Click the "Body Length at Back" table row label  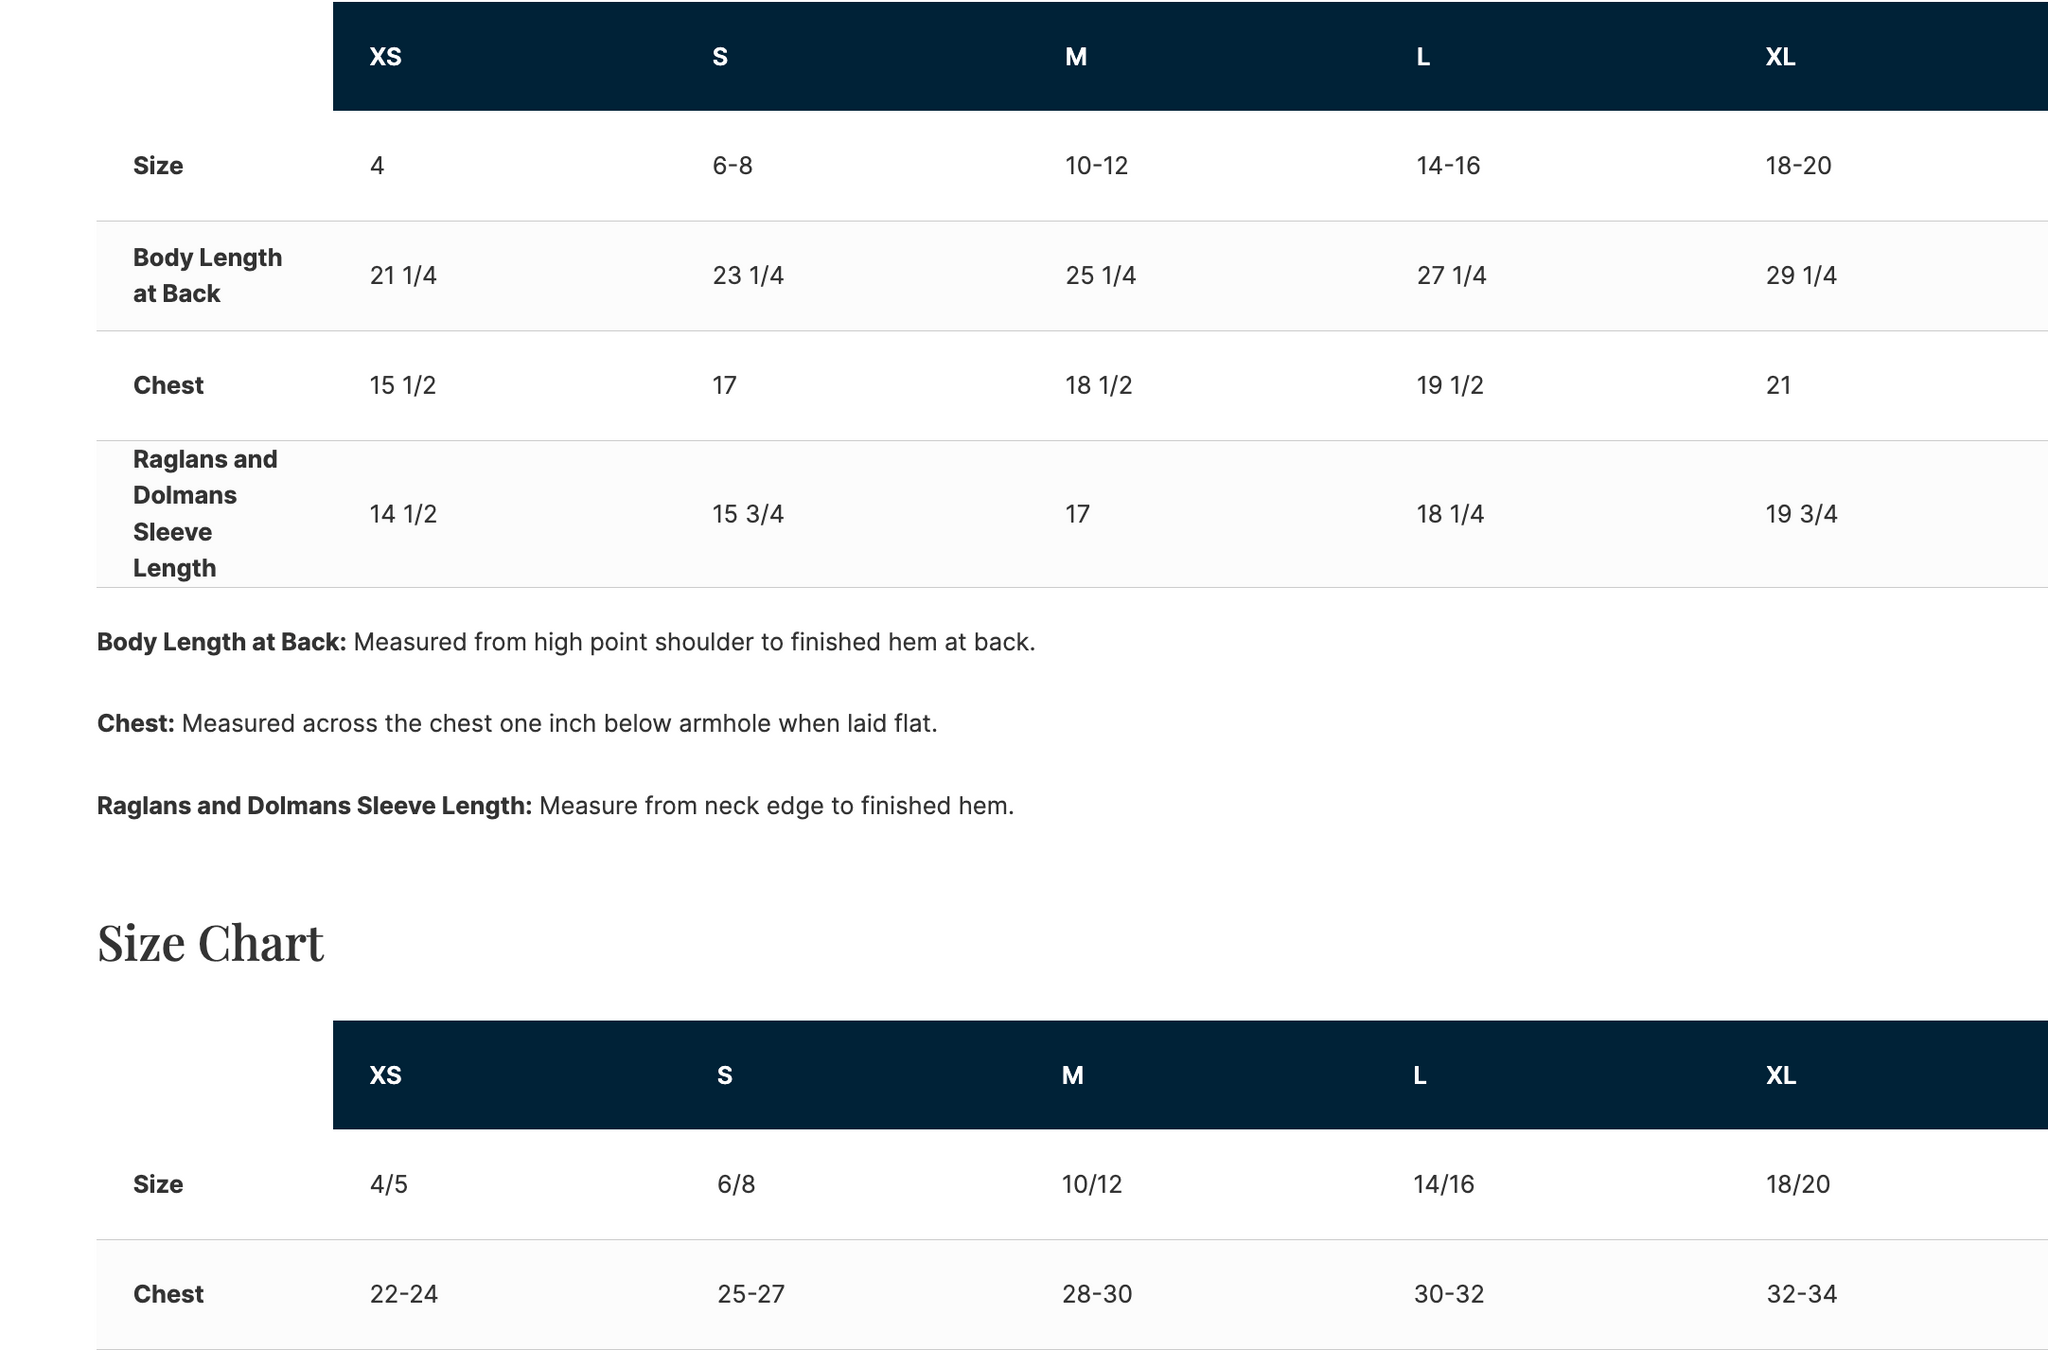207,275
